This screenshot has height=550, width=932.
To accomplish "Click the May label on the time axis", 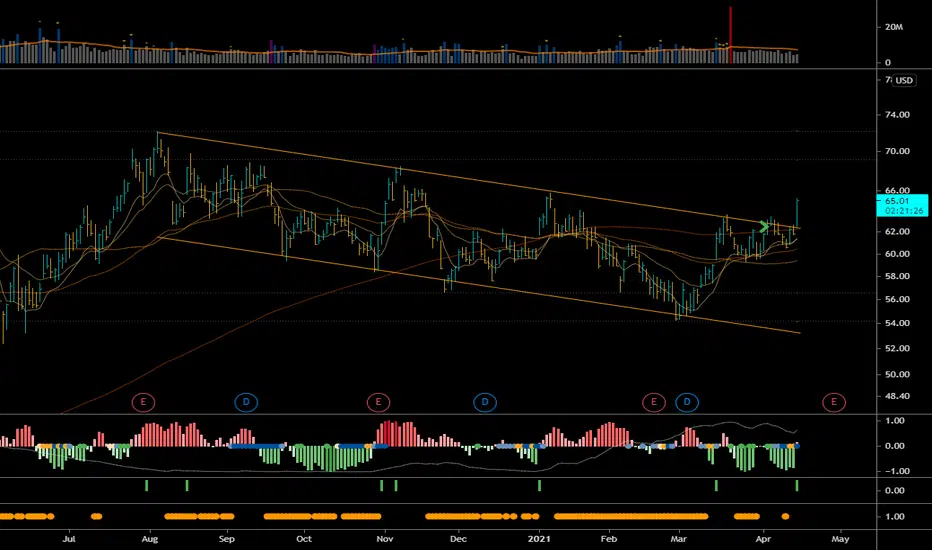I will tap(840, 539).
